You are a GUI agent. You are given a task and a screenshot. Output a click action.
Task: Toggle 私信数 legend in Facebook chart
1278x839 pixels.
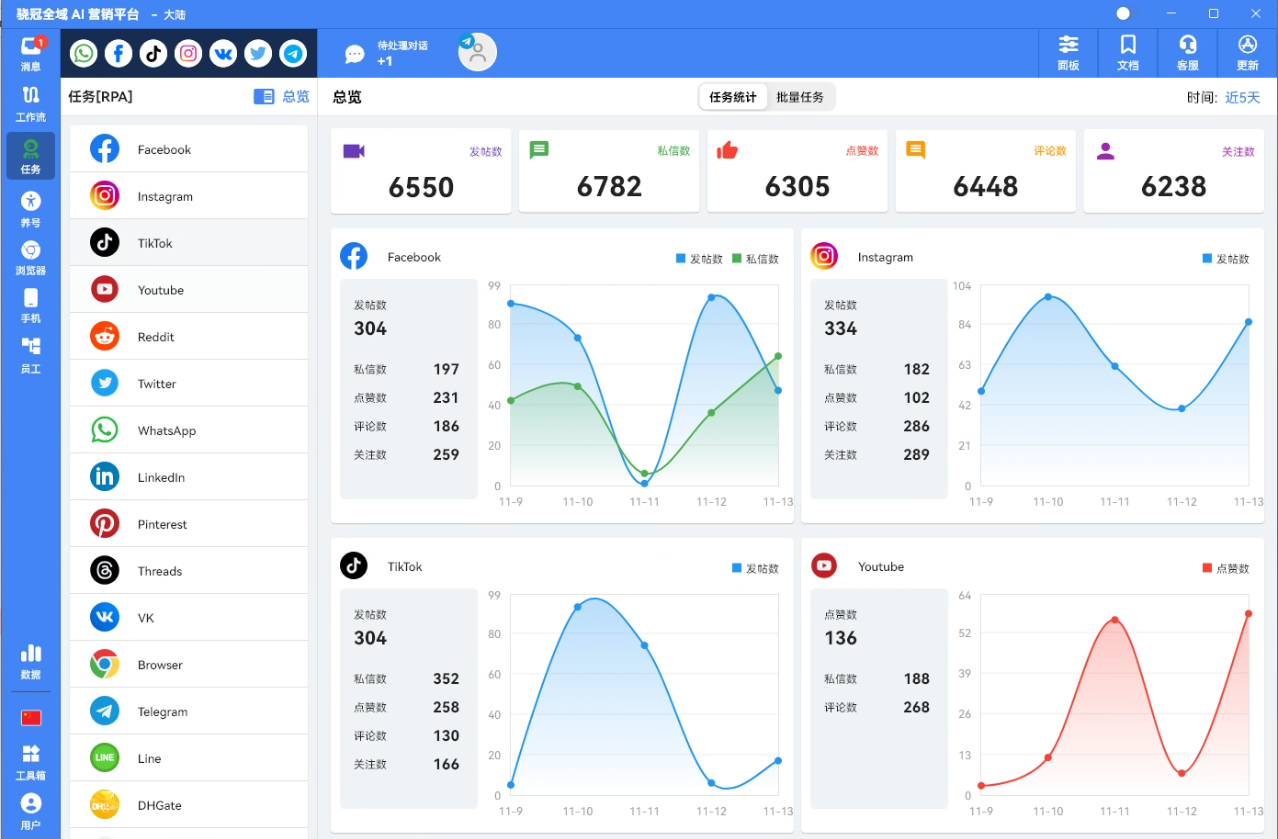pyautogui.click(x=755, y=259)
